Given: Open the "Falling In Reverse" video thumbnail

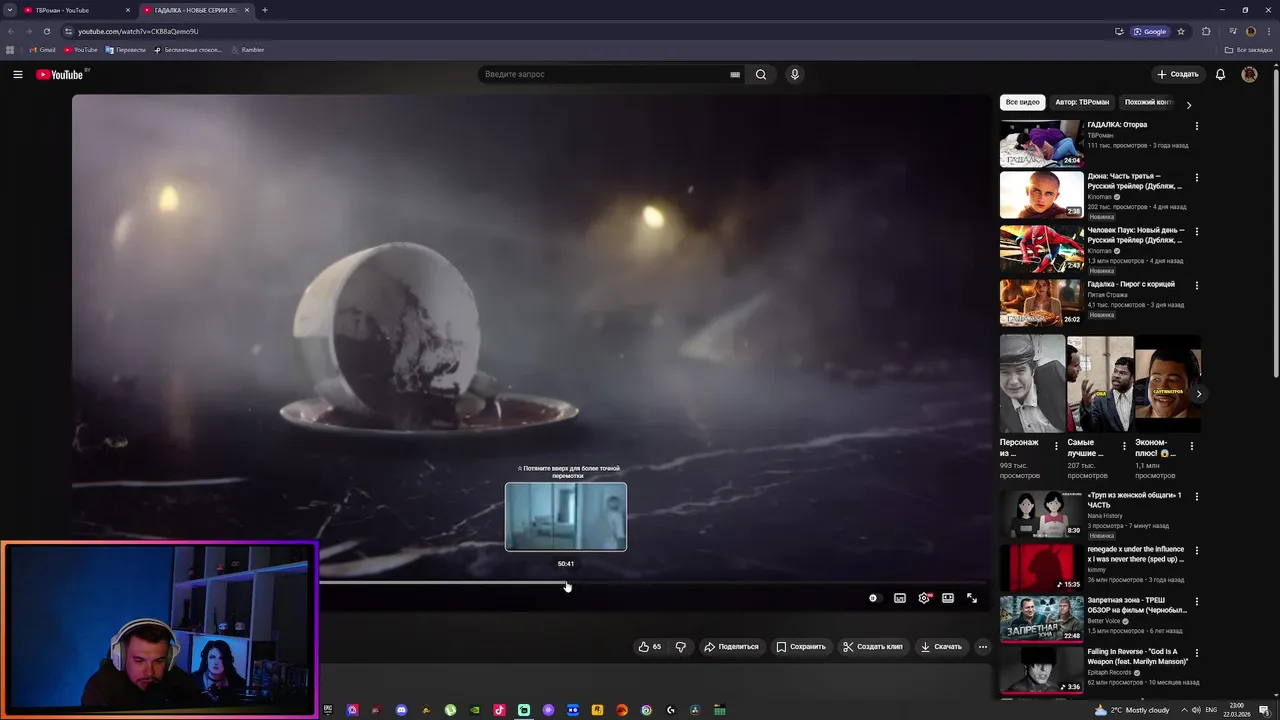Looking at the screenshot, I should pyautogui.click(x=1041, y=671).
